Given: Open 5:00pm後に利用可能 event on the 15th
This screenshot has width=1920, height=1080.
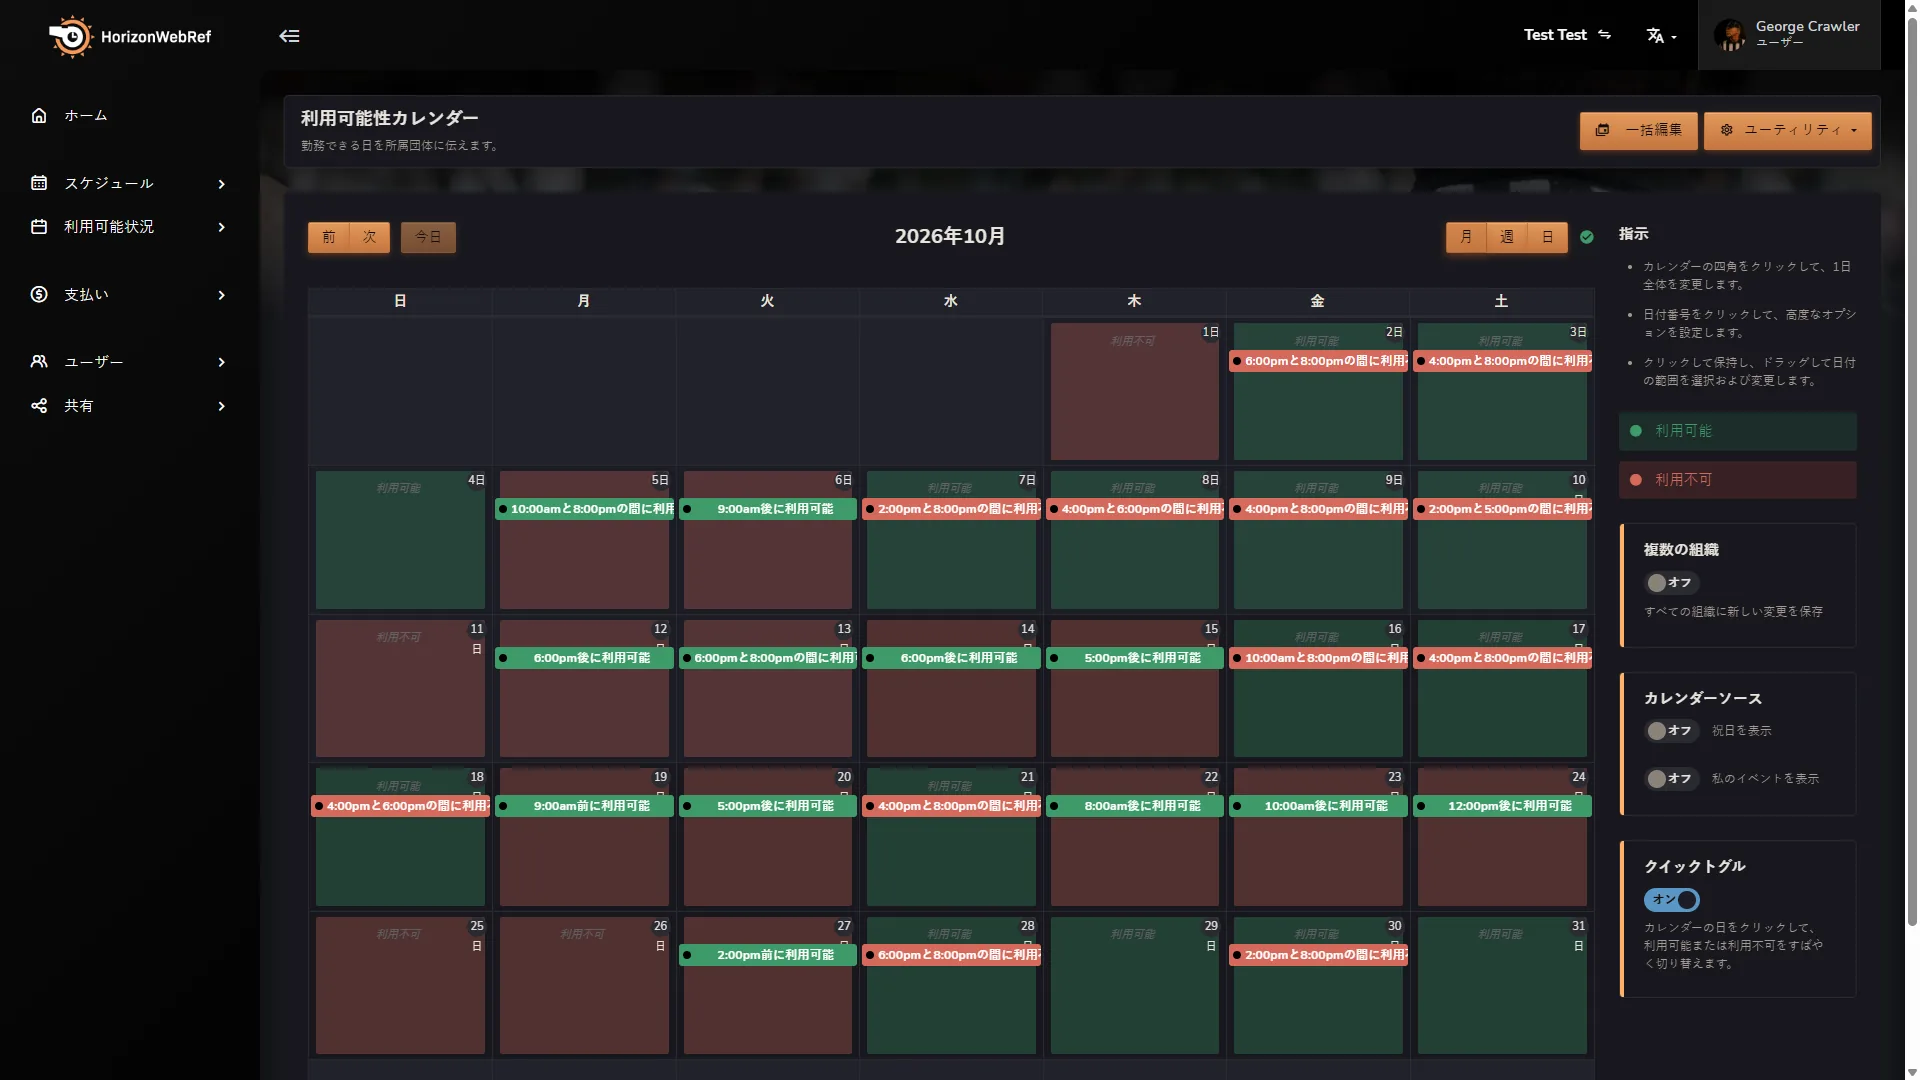Looking at the screenshot, I should pyautogui.click(x=1135, y=658).
